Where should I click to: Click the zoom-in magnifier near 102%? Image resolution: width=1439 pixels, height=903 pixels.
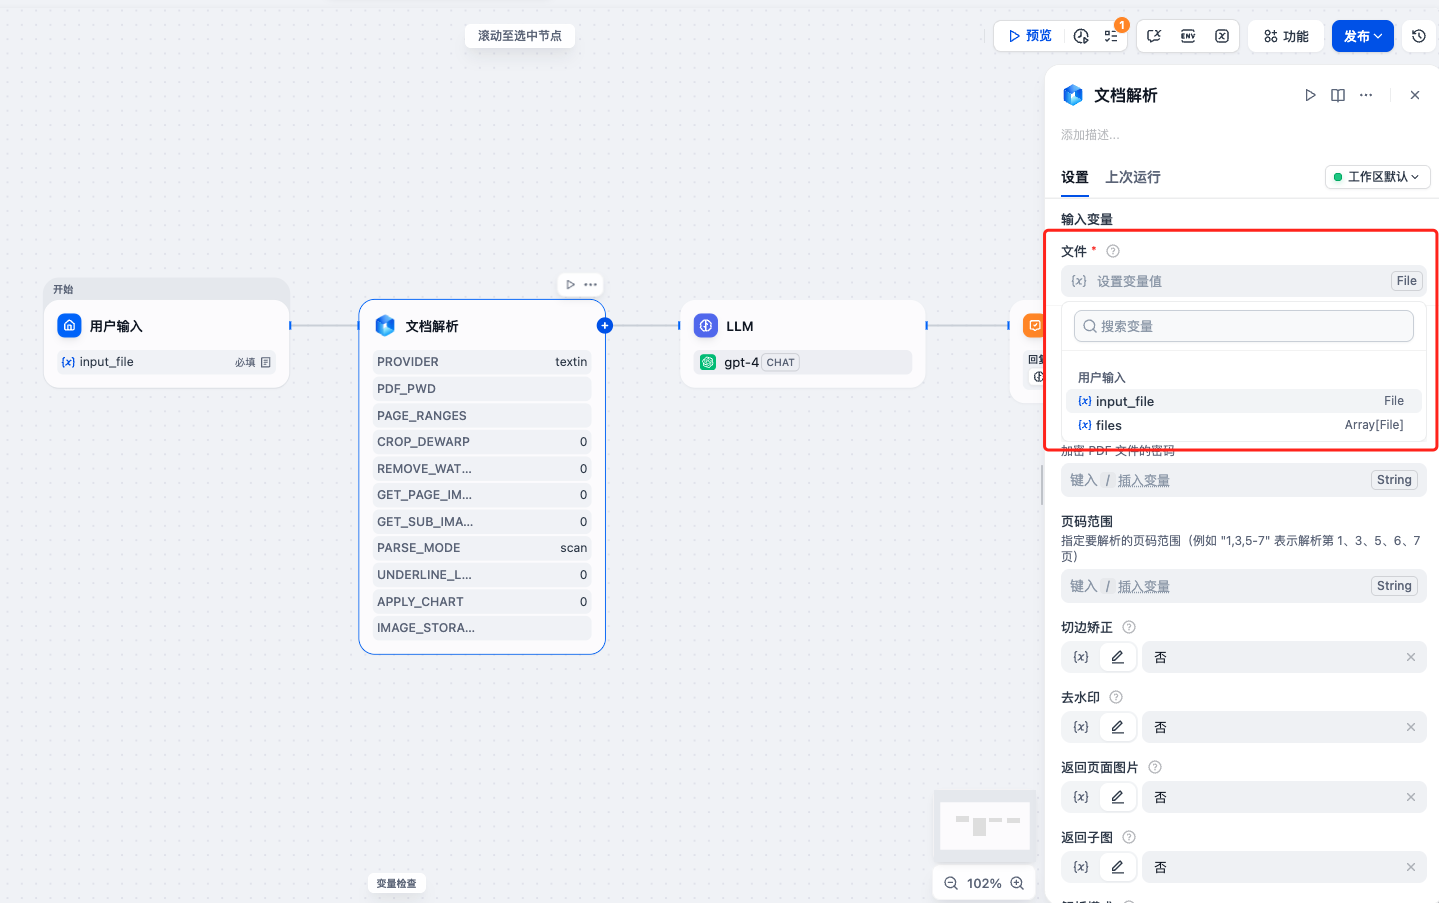pos(1018,883)
